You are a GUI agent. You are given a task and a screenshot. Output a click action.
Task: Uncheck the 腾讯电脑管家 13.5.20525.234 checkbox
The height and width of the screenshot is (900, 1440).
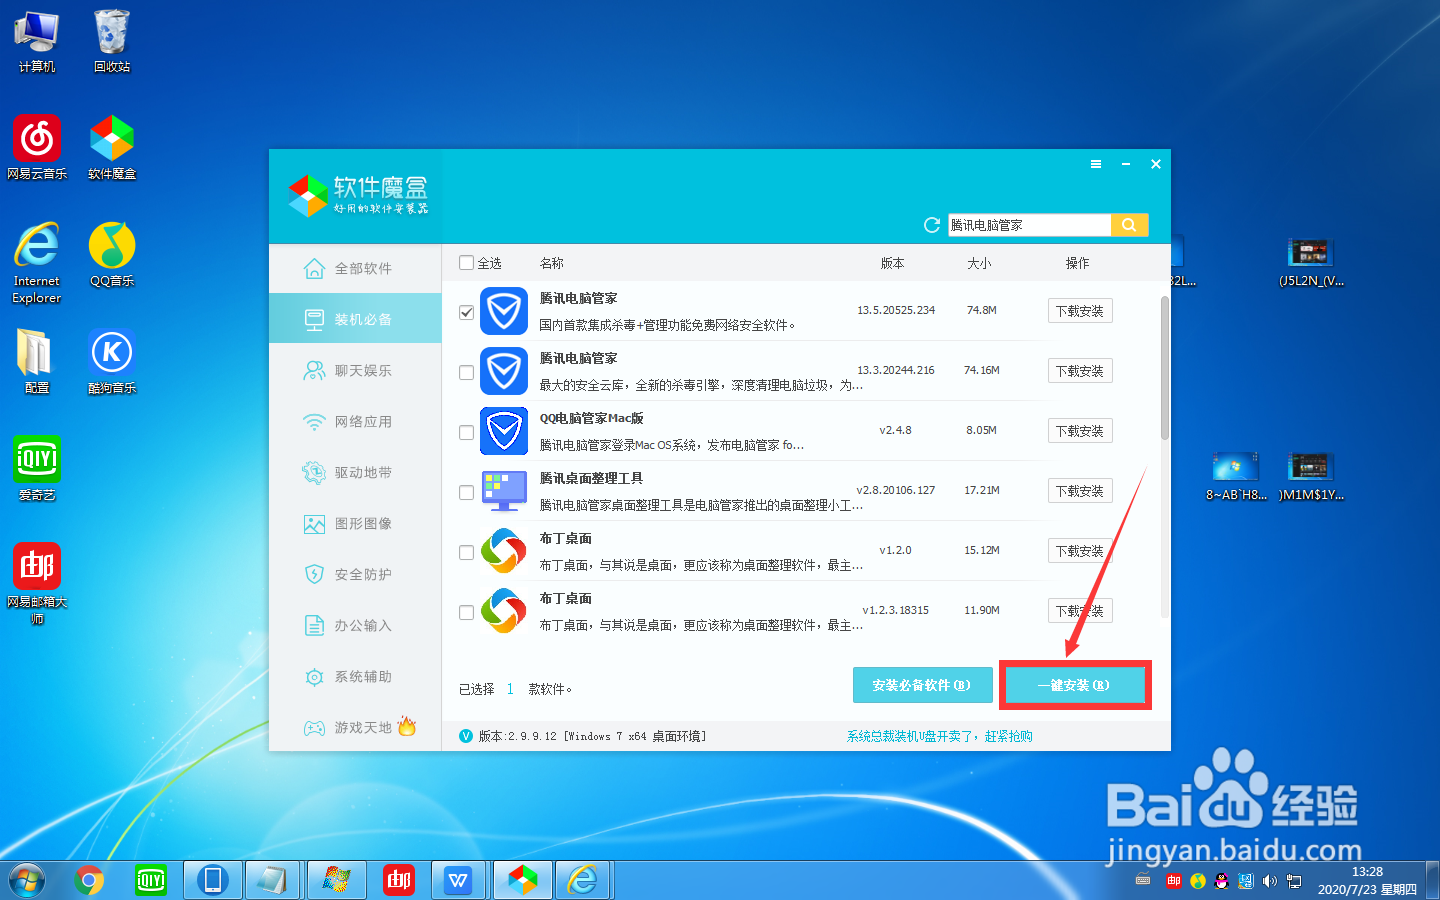point(466,312)
